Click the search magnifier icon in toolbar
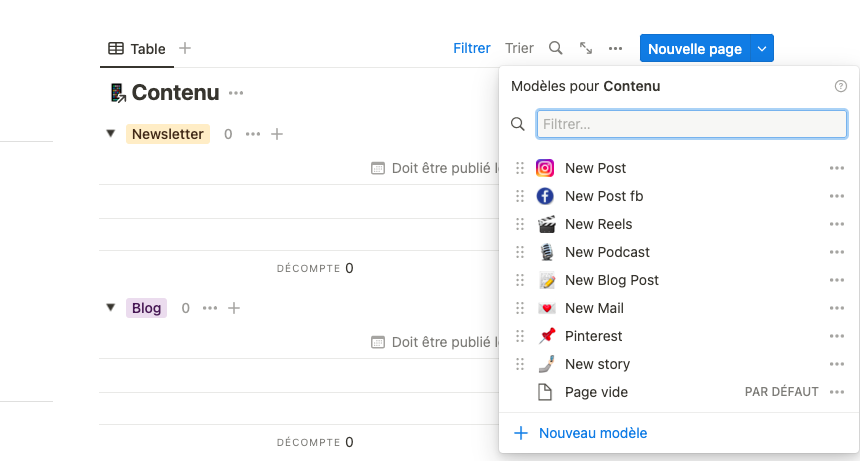 tap(556, 48)
